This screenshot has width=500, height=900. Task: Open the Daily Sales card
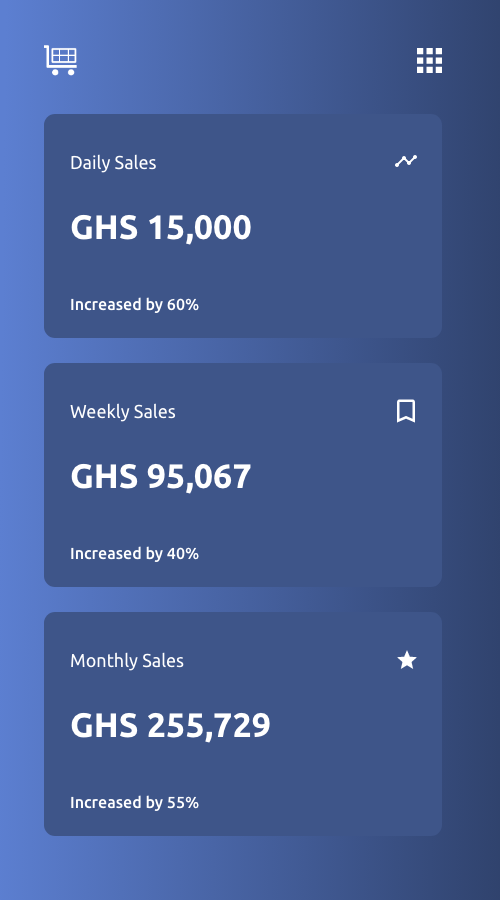(x=243, y=226)
